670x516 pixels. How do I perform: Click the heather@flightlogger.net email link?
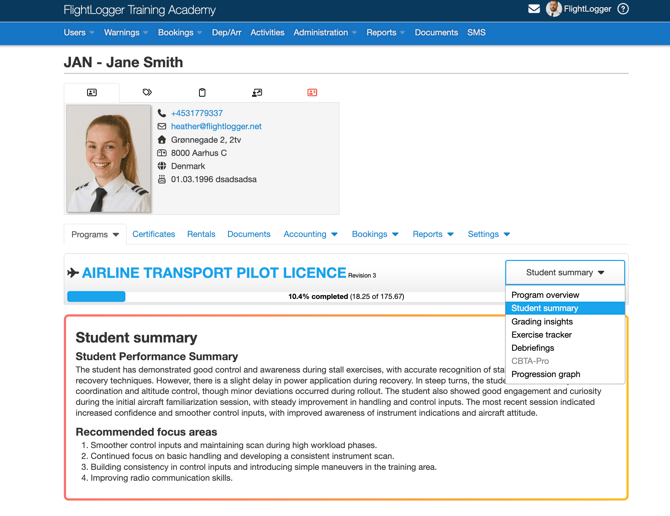pyautogui.click(x=216, y=126)
